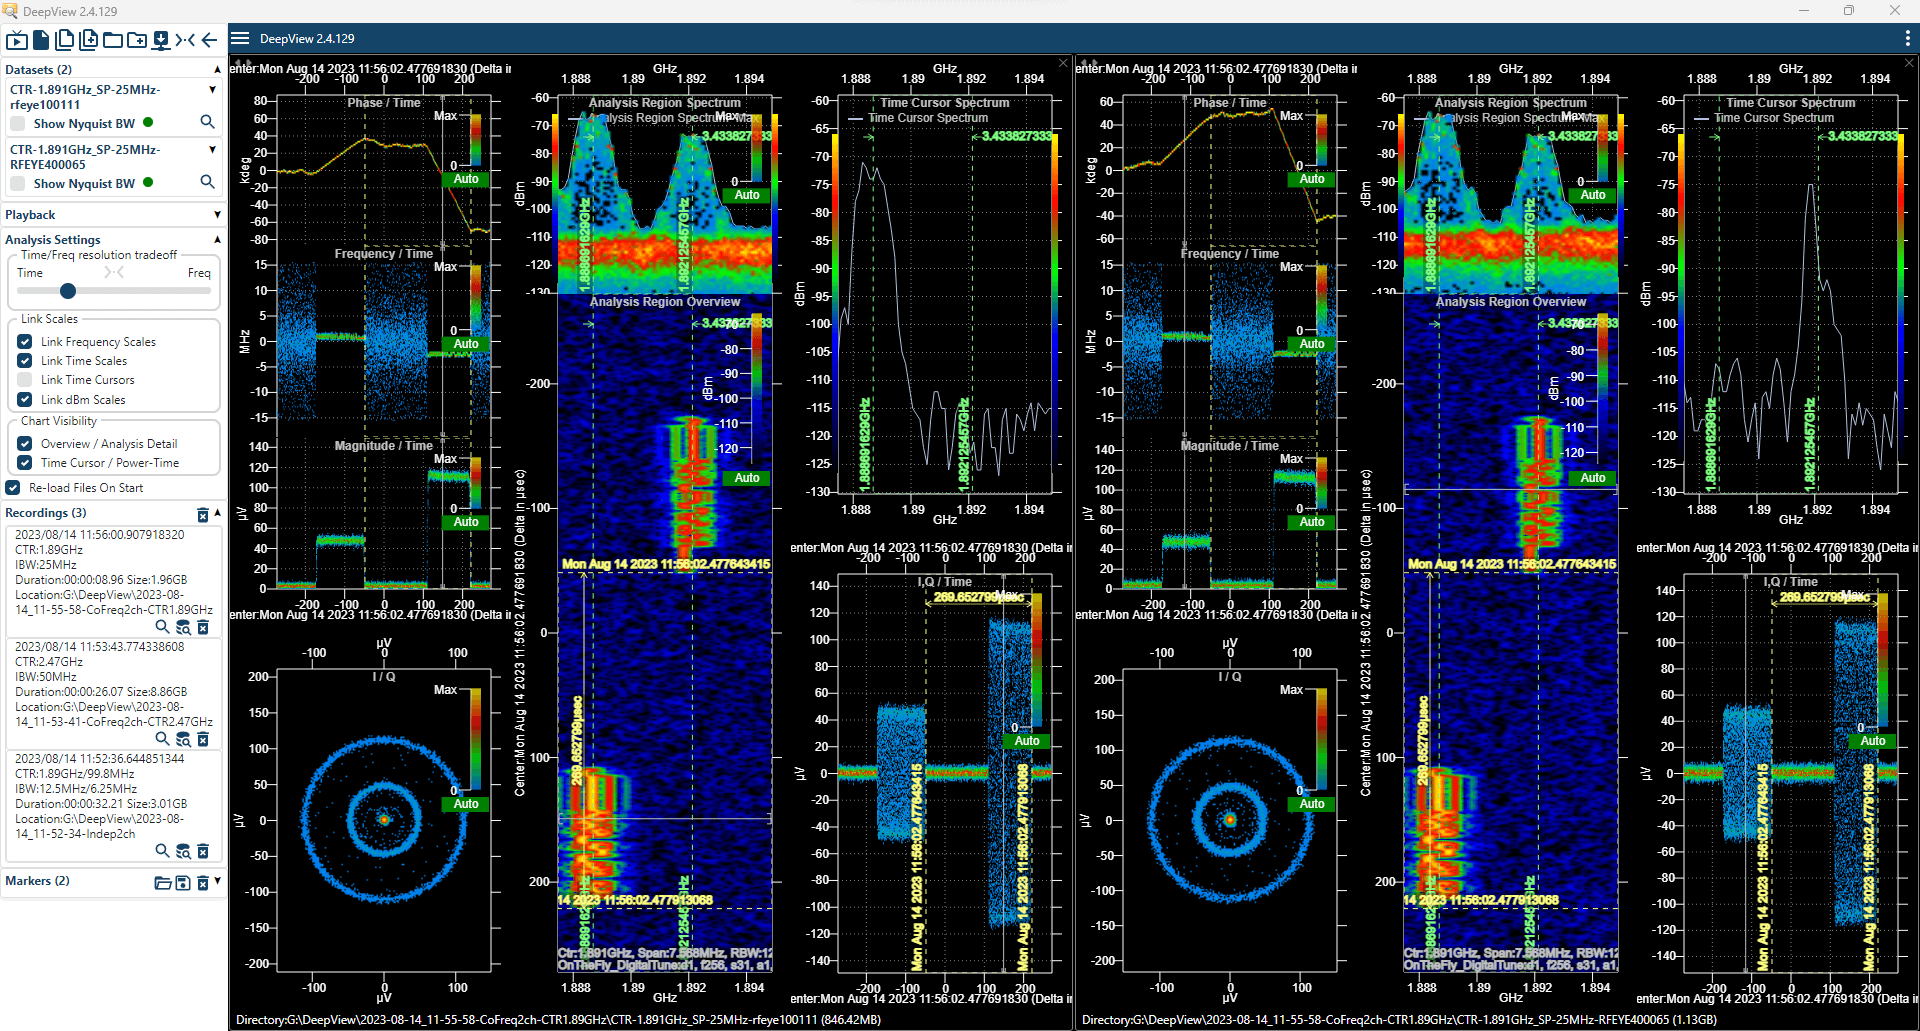Expand the Playback section
The height and width of the screenshot is (1031, 1920).
click(217, 214)
